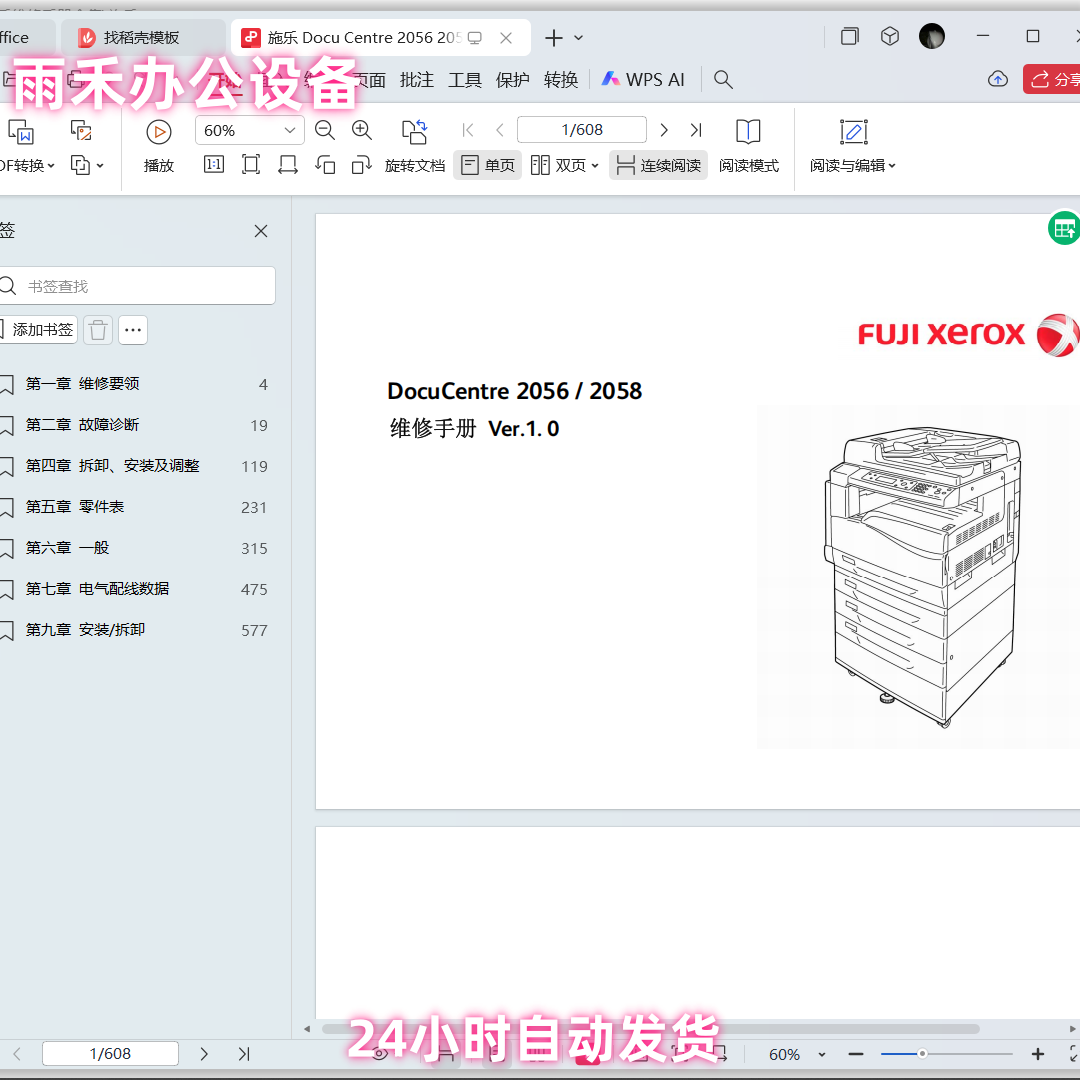Close the bookmark panel
This screenshot has height=1080, width=1080.
click(x=261, y=231)
